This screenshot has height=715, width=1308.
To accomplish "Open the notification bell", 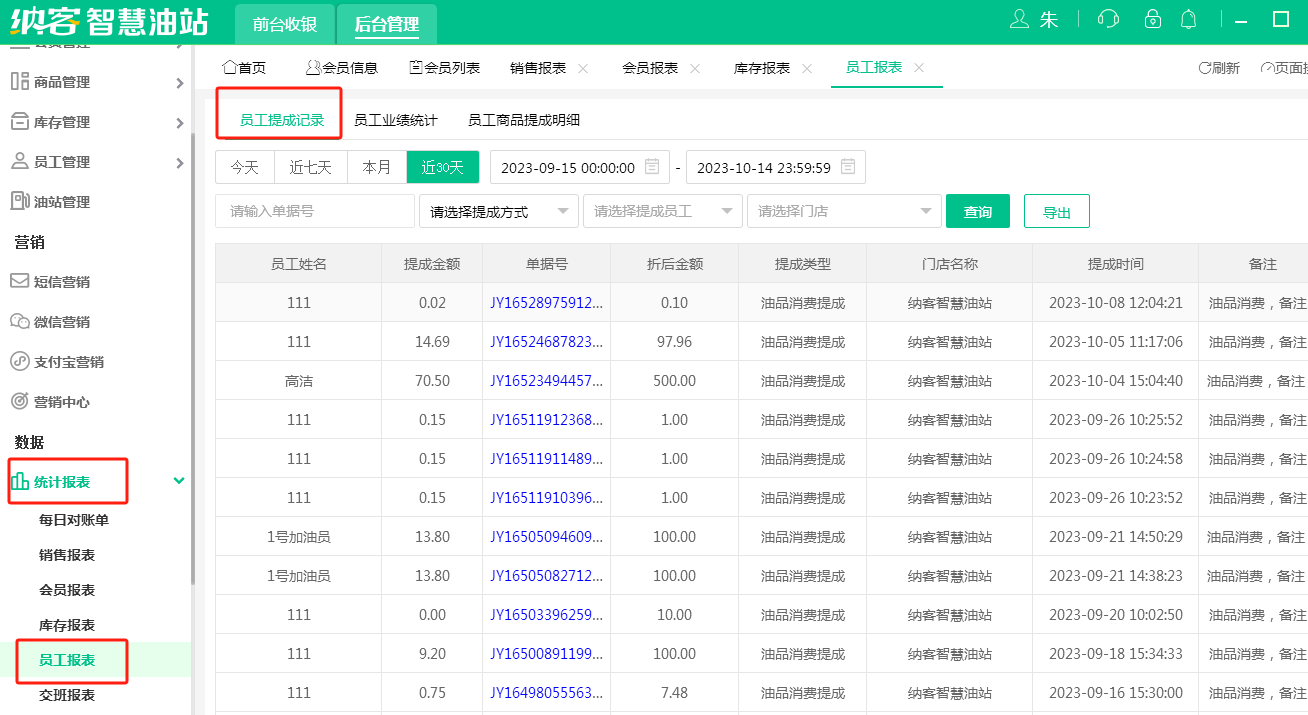I will click(x=1189, y=19).
